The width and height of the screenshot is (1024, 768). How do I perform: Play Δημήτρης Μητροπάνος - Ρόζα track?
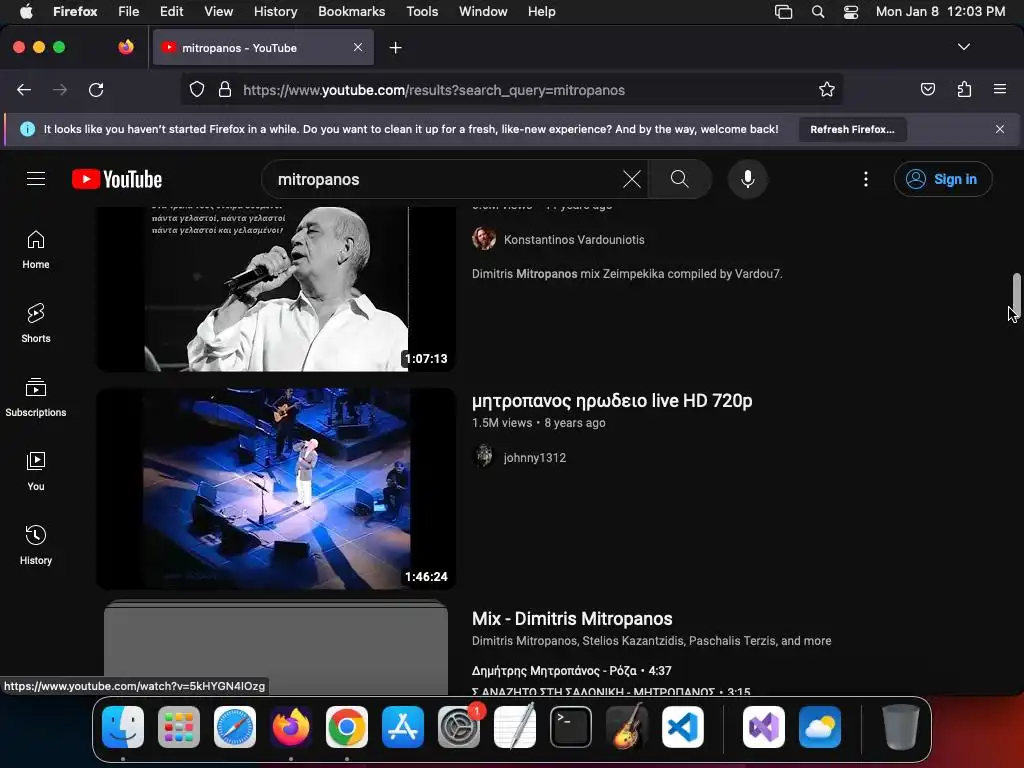(x=571, y=671)
